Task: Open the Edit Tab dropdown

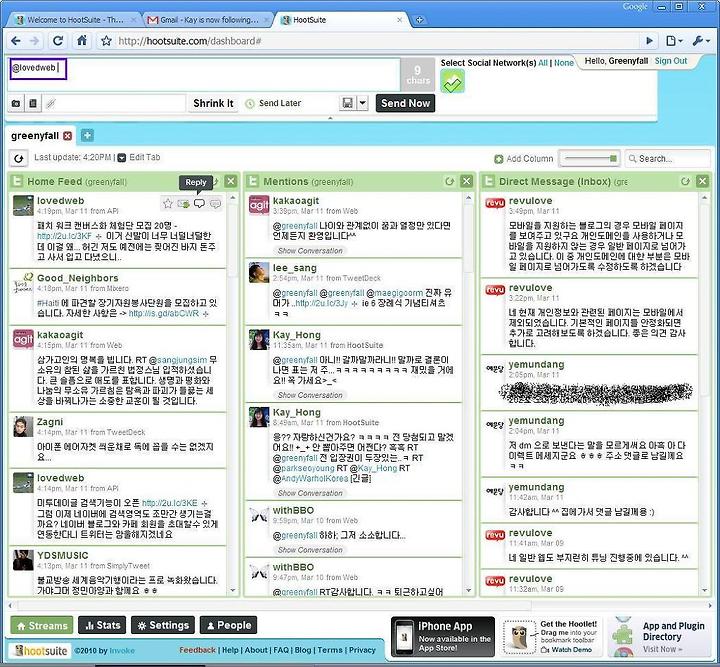Action: pyautogui.click(x=139, y=157)
